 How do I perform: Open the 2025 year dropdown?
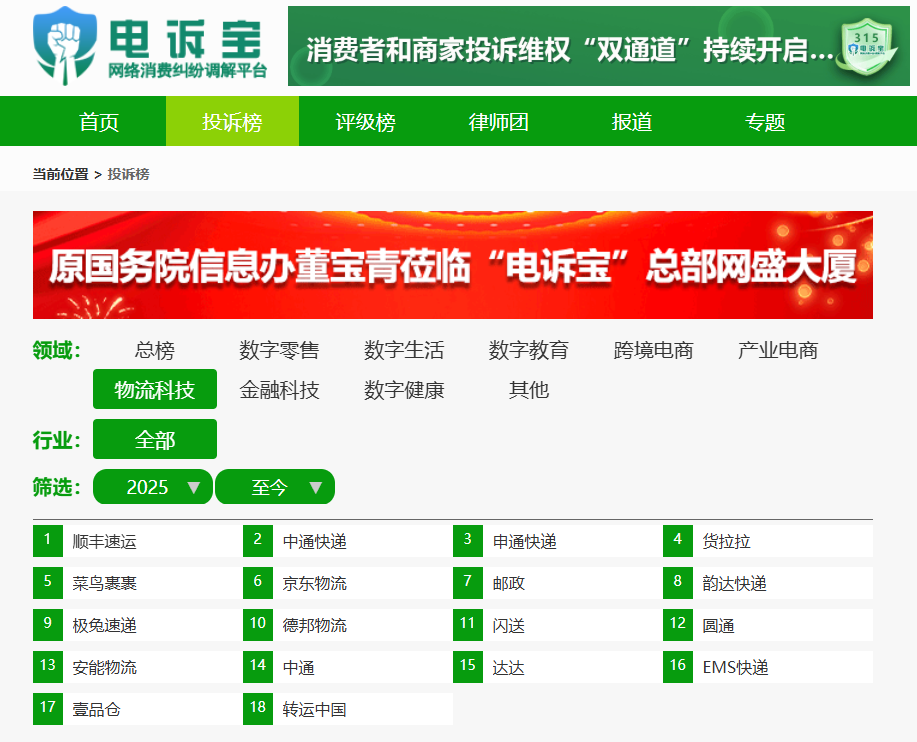point(153,487)
